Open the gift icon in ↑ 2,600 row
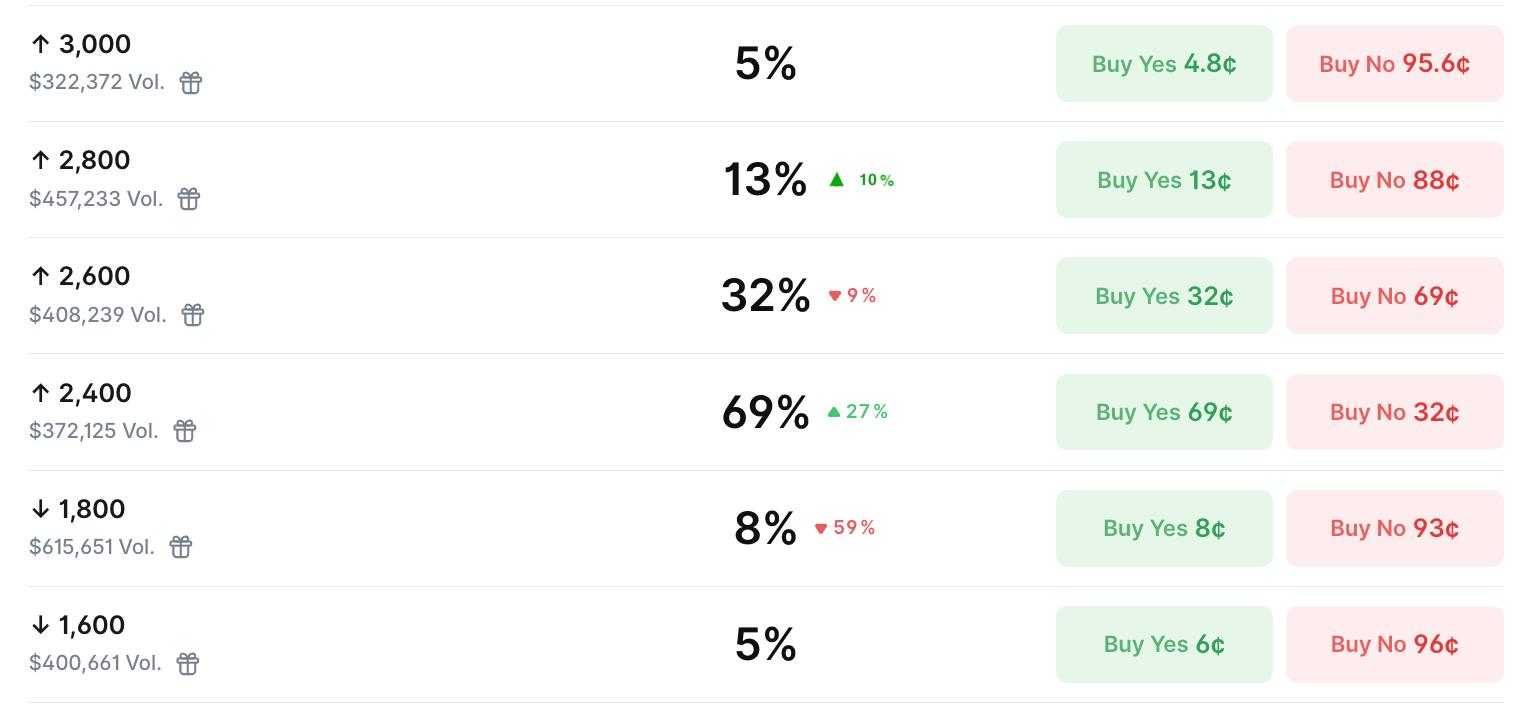The height and width of the screenshot is (707, 1517). tap(193, 315)
